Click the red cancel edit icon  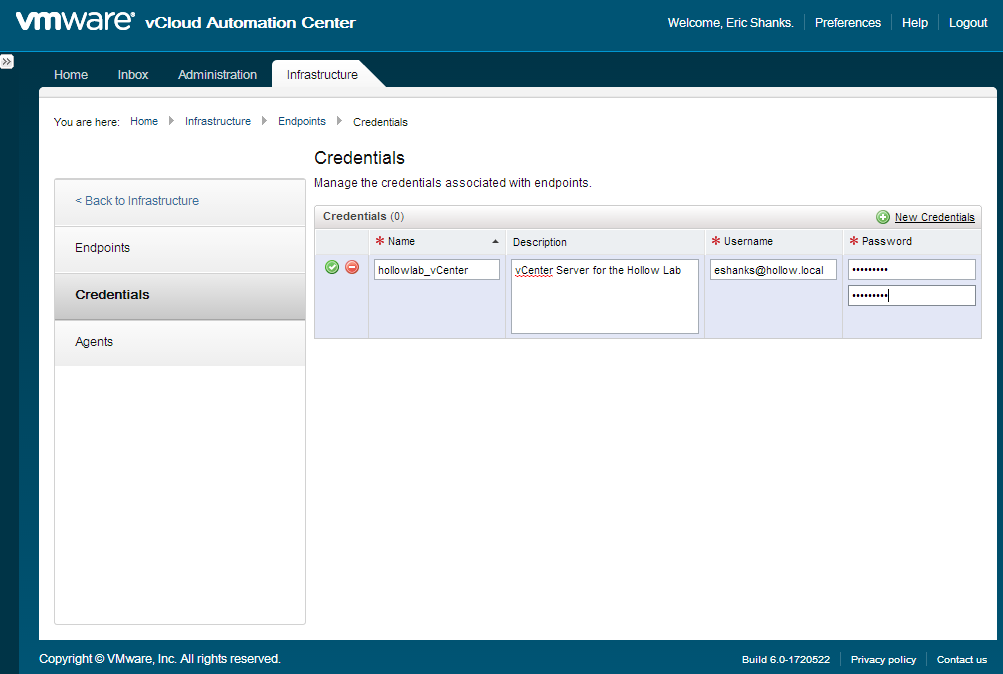[352, 267]
